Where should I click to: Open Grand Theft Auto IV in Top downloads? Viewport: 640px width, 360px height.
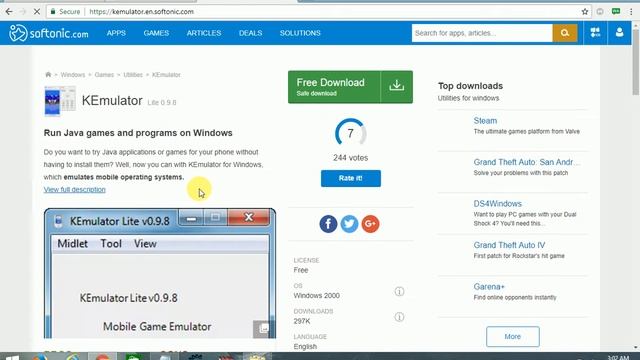point(509,245)
